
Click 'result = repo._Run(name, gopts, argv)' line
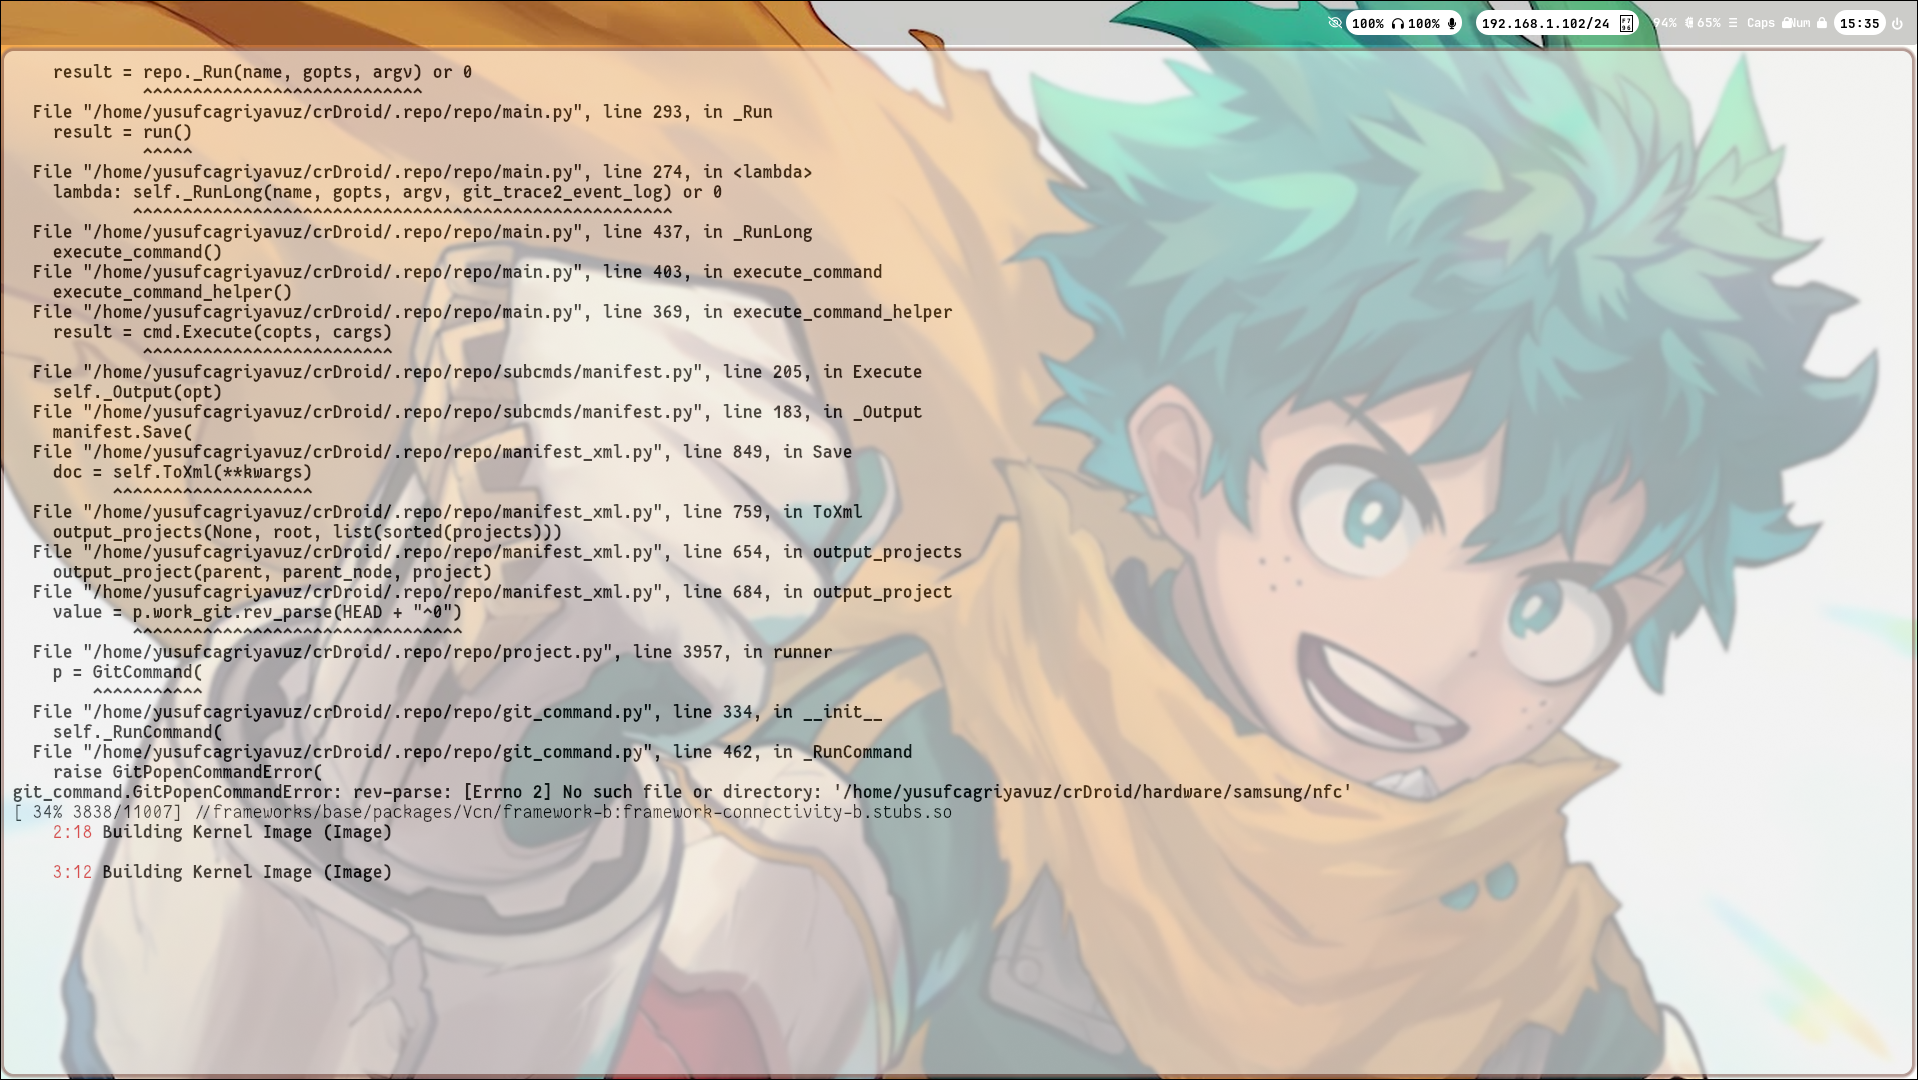(262, 72)
